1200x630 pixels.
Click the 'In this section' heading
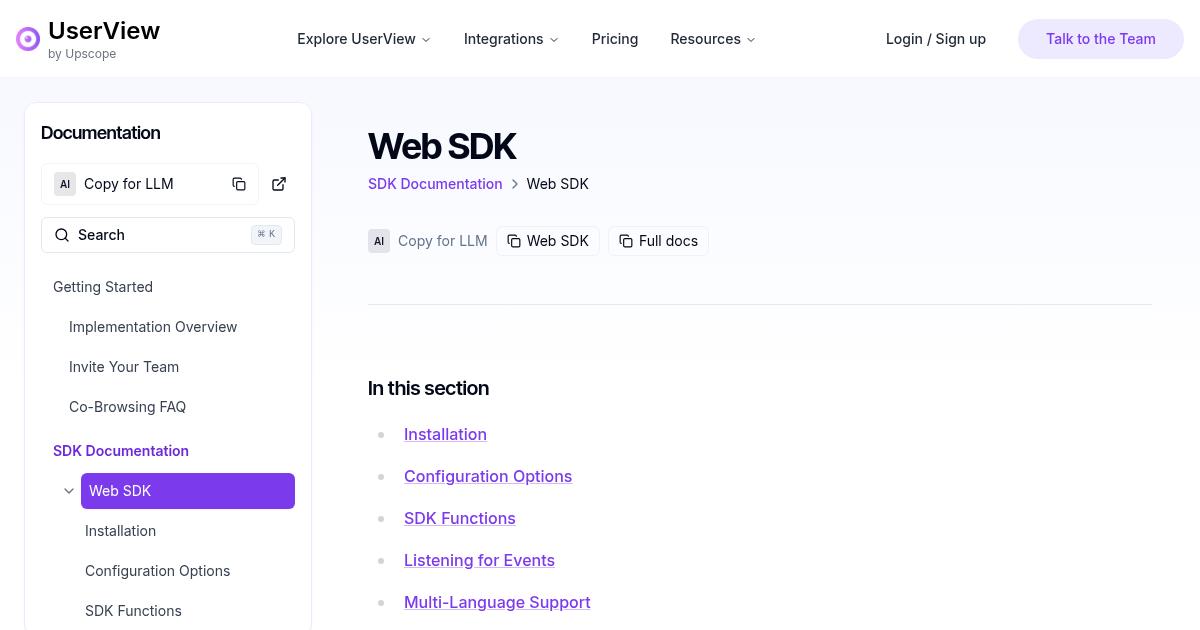click(428, 388)
